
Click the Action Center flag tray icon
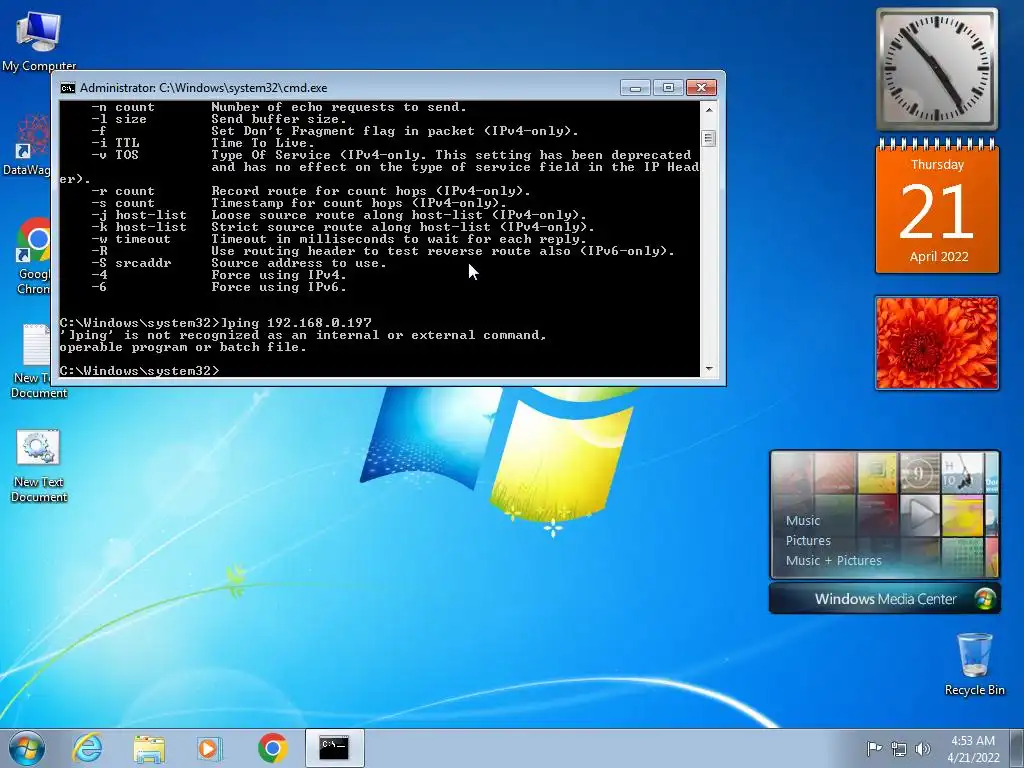point(873,749)
